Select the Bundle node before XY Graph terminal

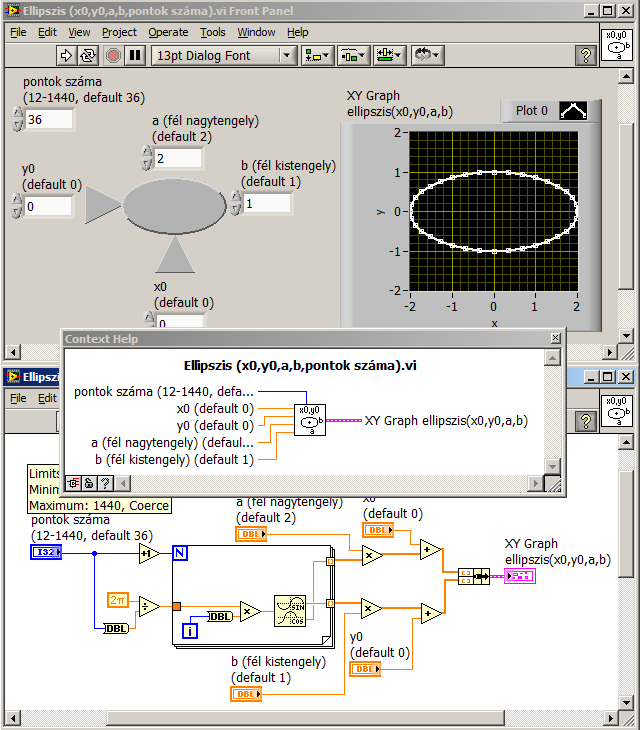(473, 576)
